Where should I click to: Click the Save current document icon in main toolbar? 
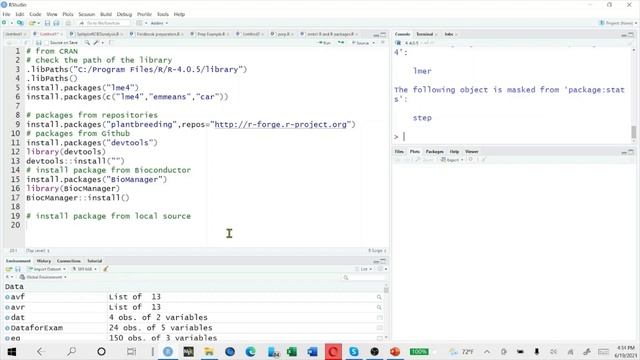click(47, 23)
